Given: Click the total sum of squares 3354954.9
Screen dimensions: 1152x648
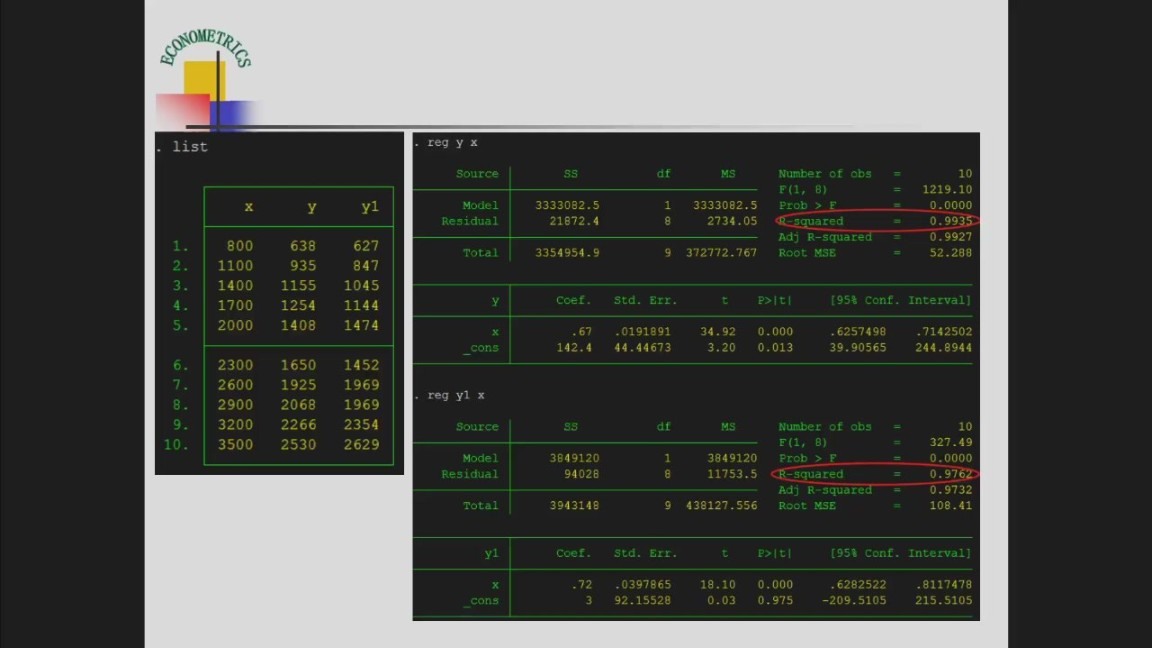Looking at the screenshot, I should 567,253.
